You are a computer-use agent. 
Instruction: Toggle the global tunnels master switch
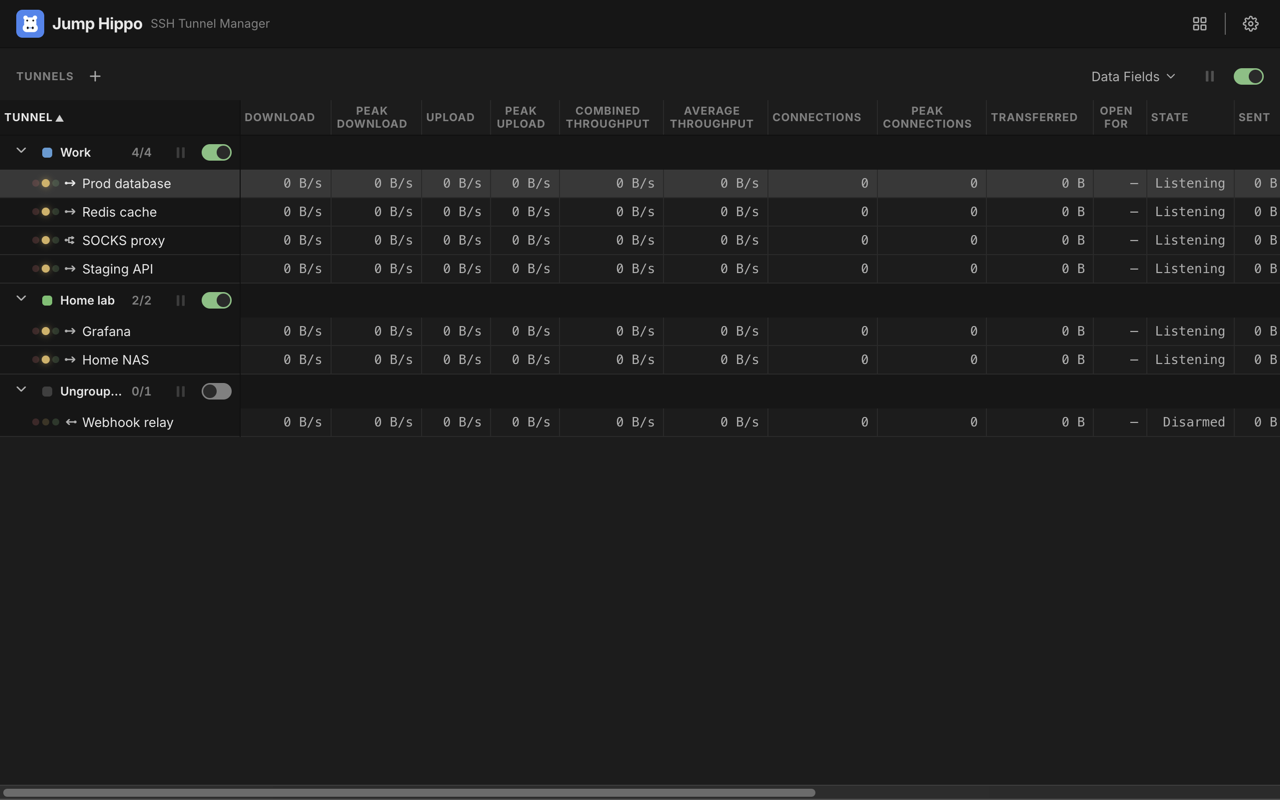(1248, 76)
